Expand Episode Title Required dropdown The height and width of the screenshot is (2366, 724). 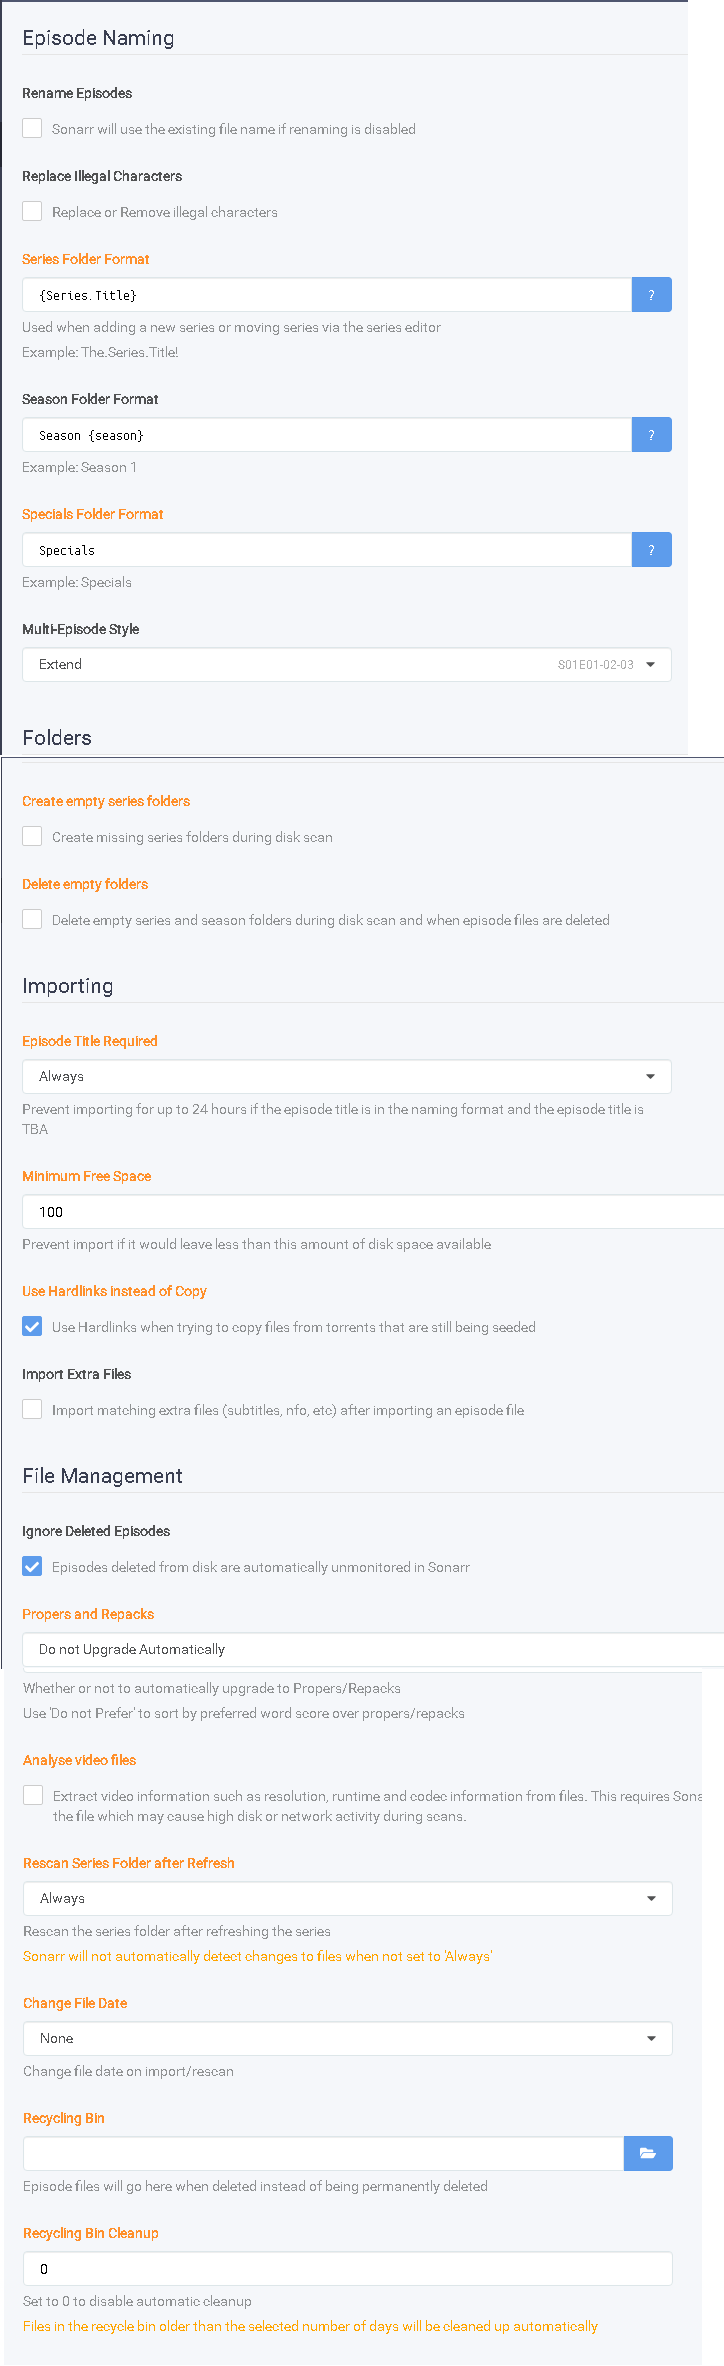(x=347, y=1077)
